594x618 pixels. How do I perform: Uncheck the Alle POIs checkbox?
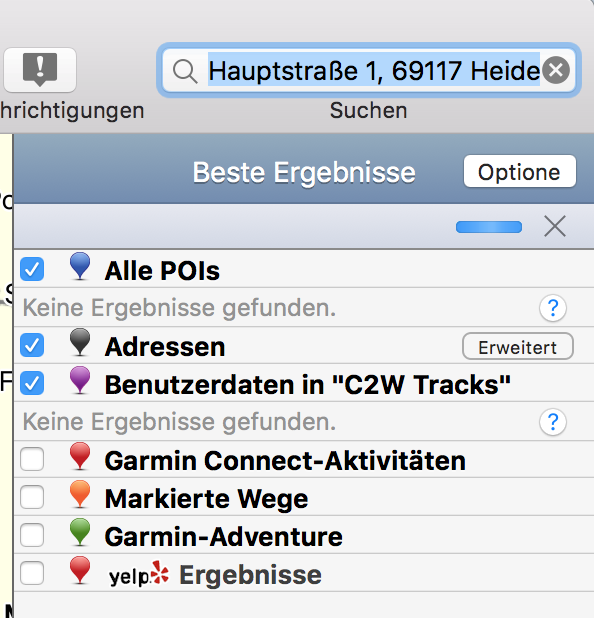pos(32,269)
